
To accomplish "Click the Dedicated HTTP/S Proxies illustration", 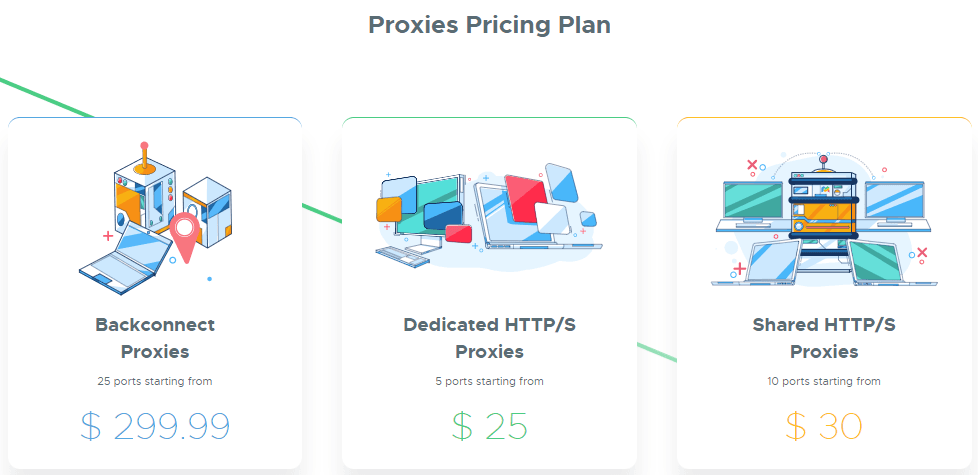I will tap(489, 214).
